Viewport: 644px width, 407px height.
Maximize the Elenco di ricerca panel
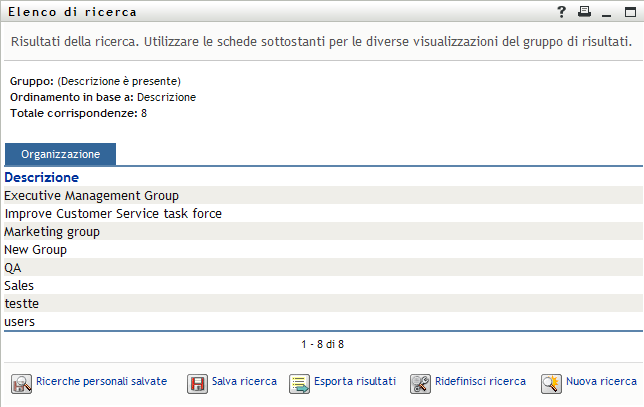629,12
